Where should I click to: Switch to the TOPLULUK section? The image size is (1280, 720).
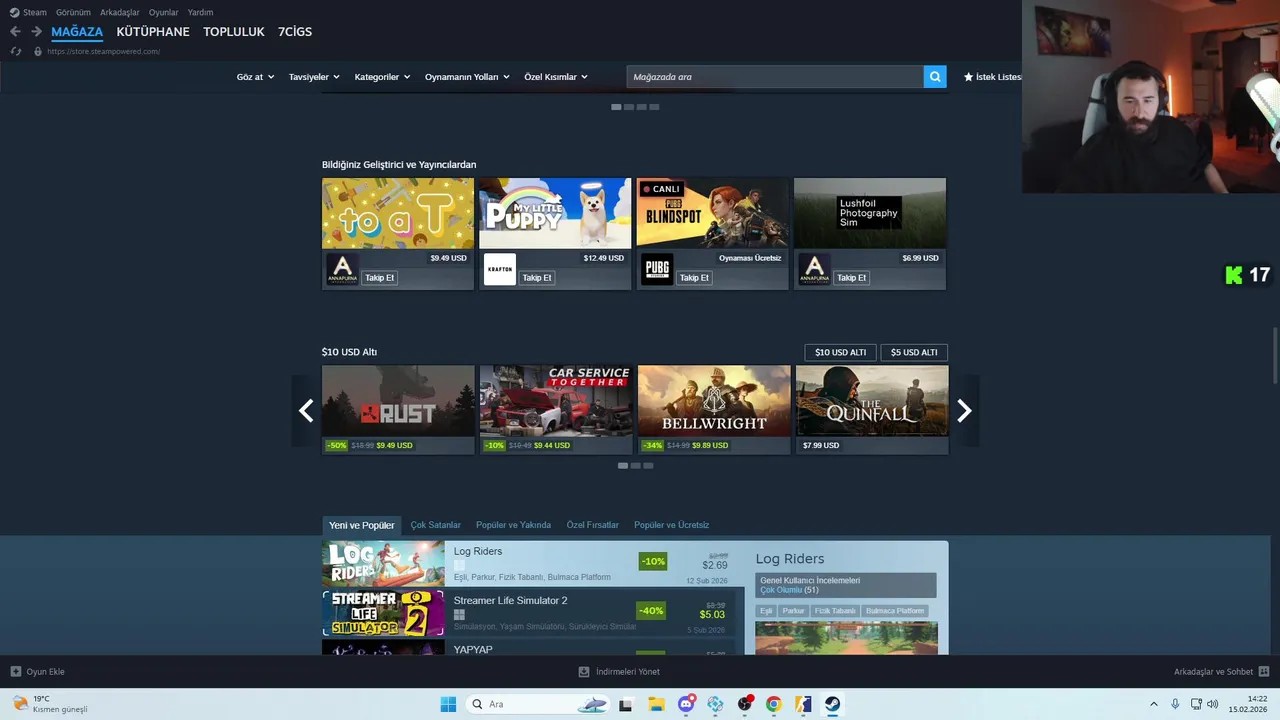(x=234, y=32)
